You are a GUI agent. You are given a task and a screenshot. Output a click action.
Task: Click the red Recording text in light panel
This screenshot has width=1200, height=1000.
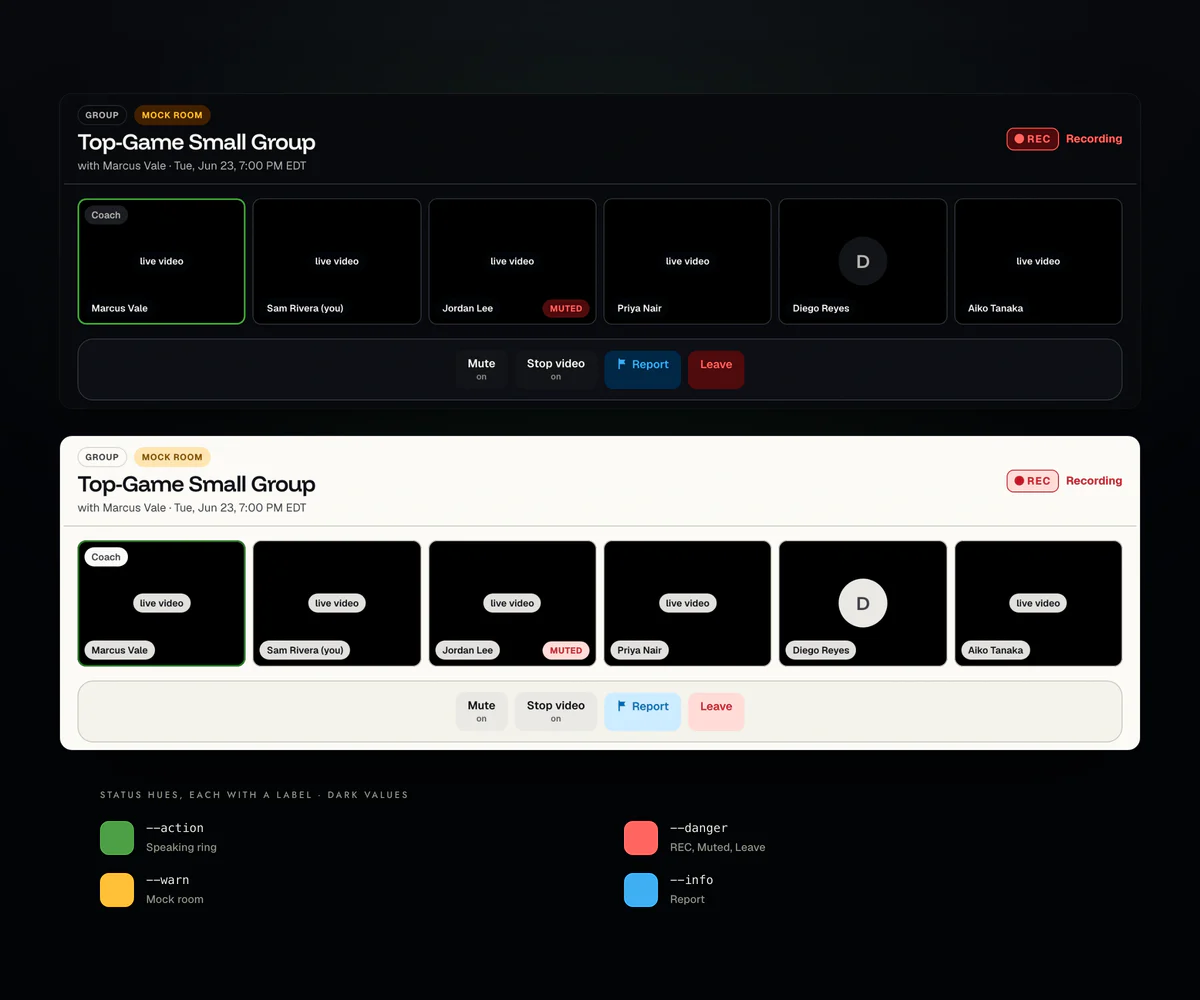pyautogui.click(x=1094, y=481)
